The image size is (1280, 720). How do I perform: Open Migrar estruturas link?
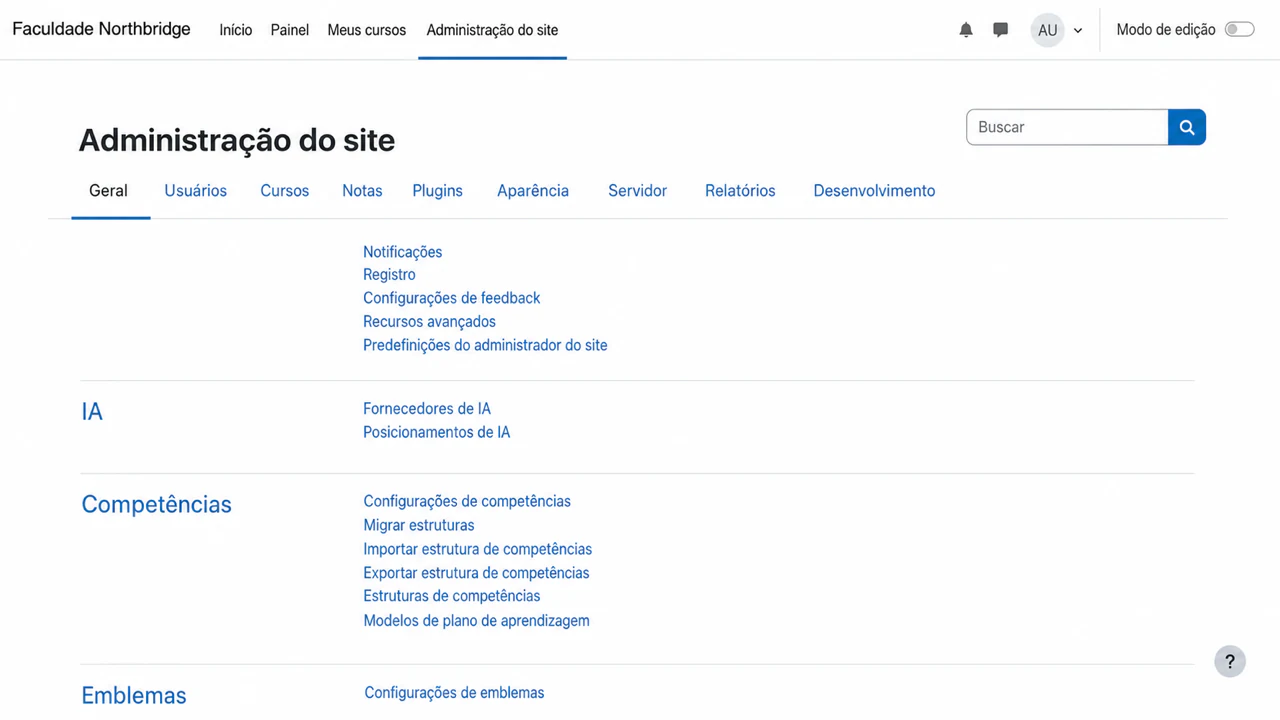click(x=419, y=526)
